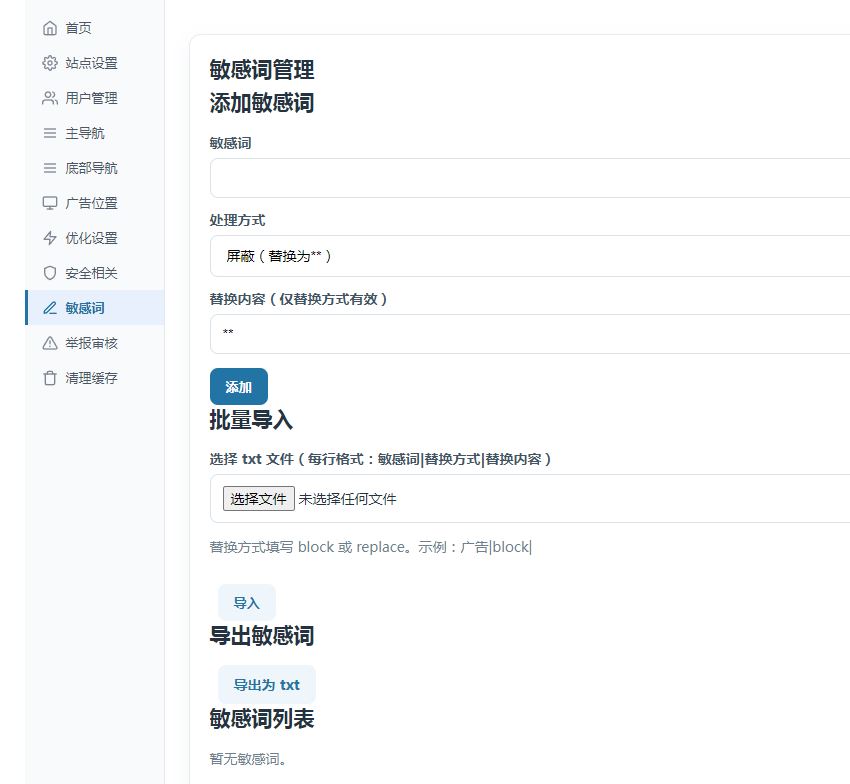Select 清理缓存 in sidebar
Screen dimensions: 850x784
[95, 378]
